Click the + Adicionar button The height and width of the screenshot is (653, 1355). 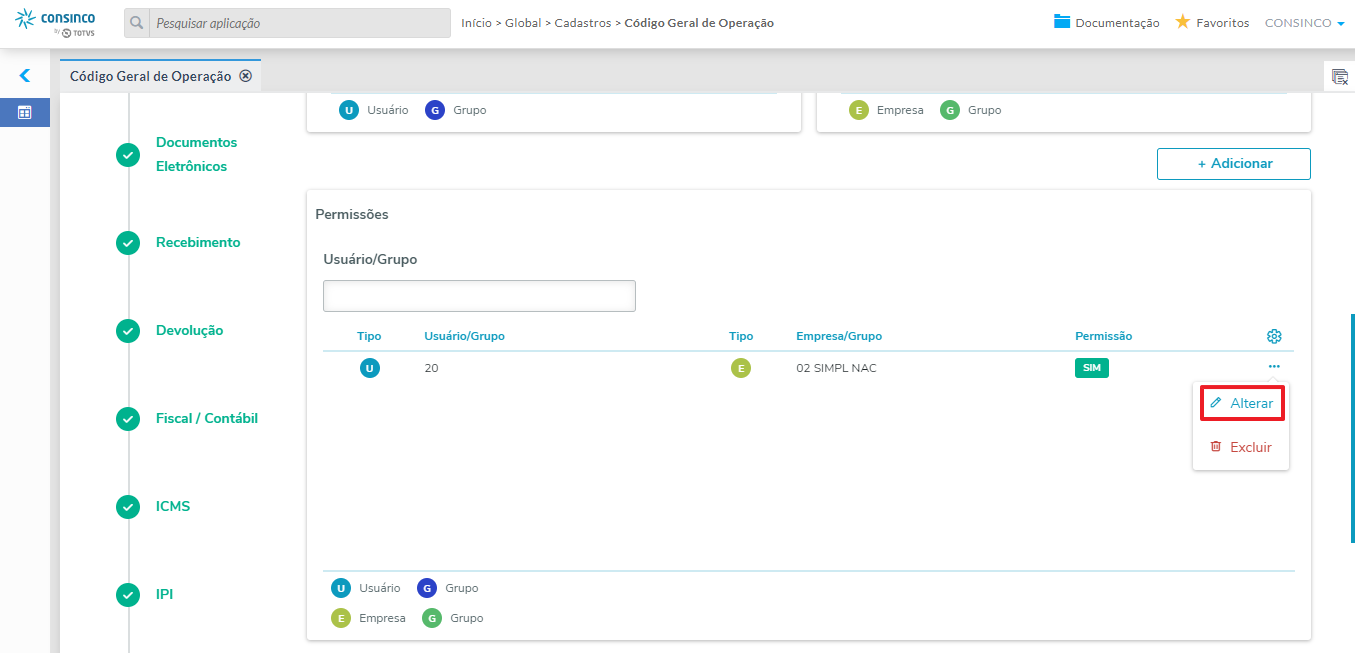click(x=1233, y=163)
